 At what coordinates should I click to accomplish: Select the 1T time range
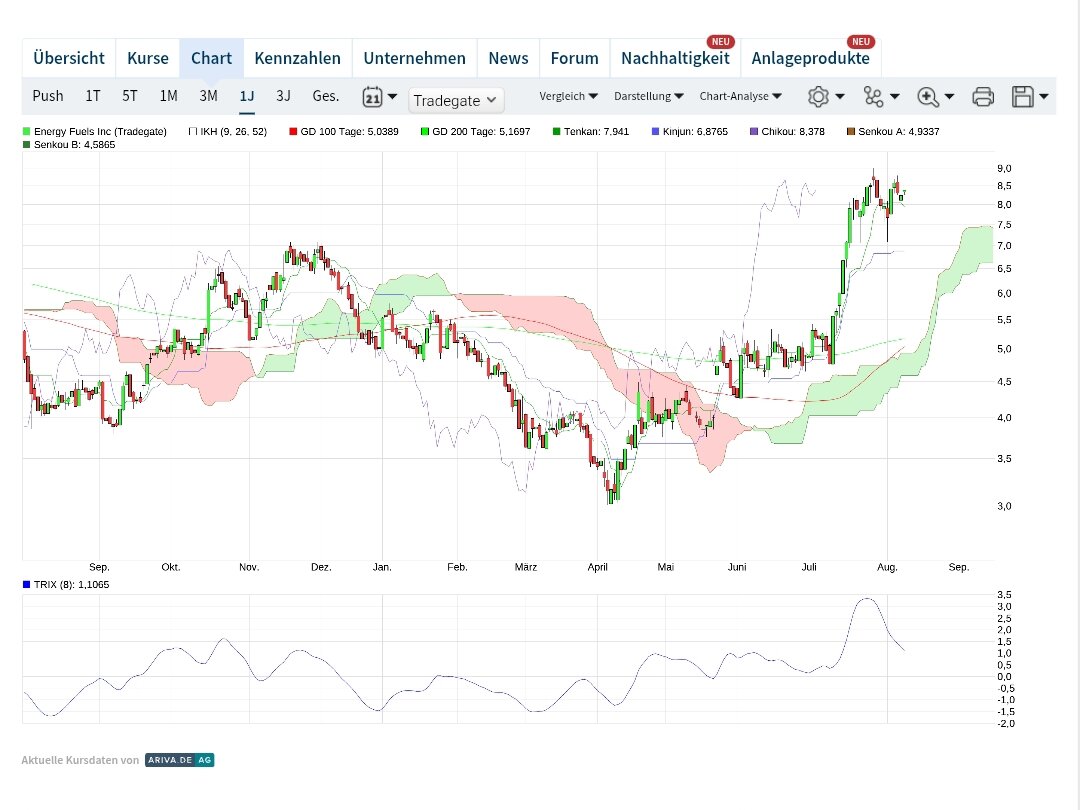click(x=93, y=96)
